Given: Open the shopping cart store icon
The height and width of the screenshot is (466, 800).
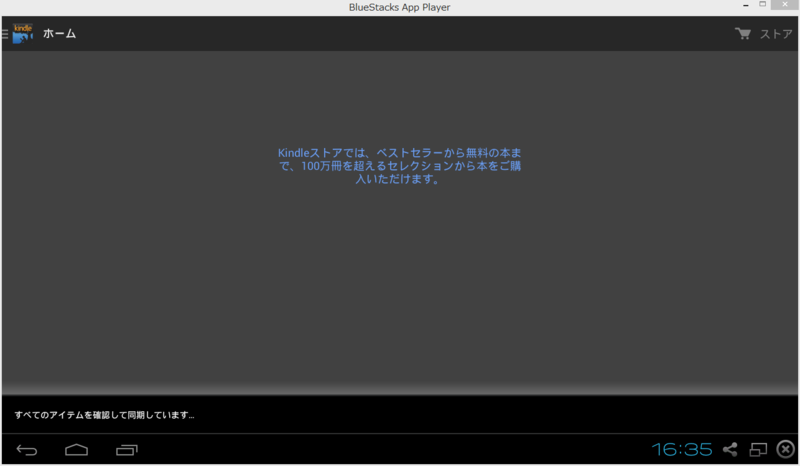Looking at the screenshot, I should 743,34.
